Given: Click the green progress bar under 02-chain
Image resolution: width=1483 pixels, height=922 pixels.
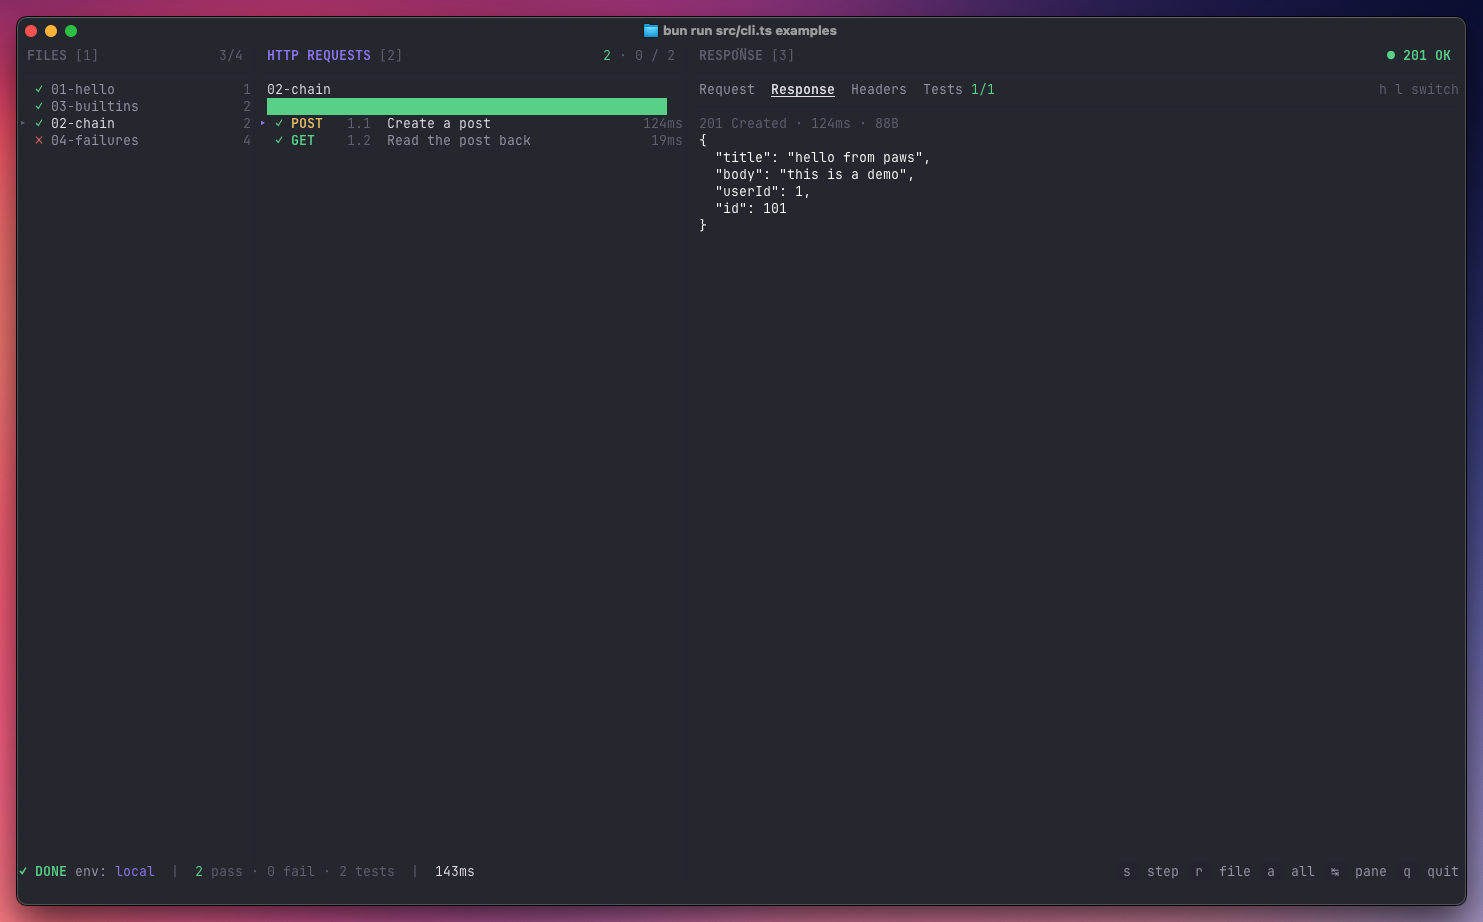Looking at the screenshot, I should point(467,107).
